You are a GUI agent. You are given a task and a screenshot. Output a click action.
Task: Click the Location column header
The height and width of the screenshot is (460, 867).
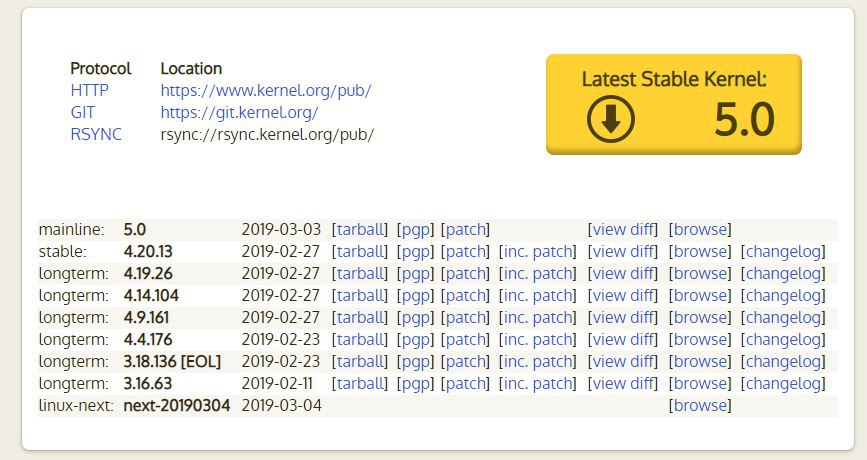tap(191, 69)
